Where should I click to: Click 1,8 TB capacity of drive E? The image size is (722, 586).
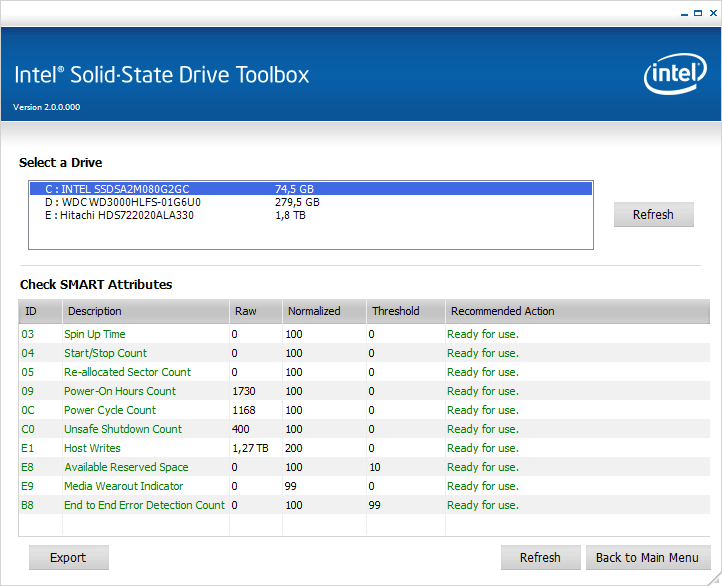pos(291,215)
